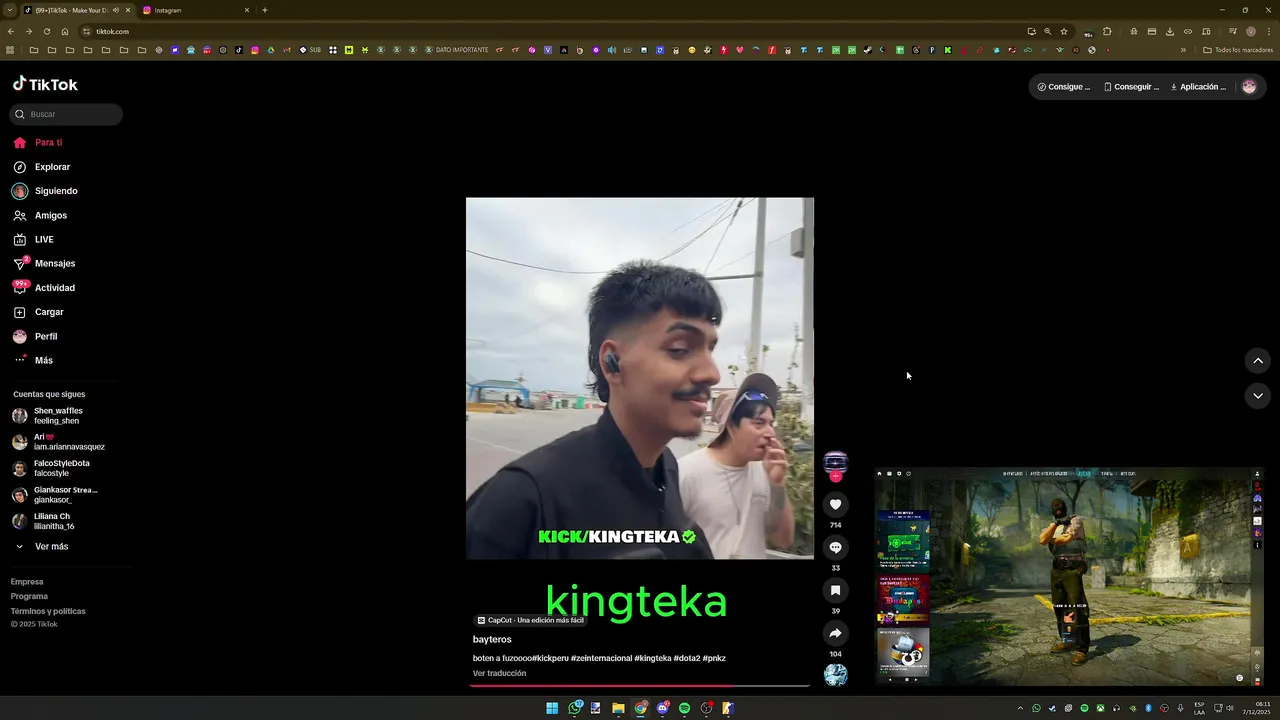The height and width of the screenshot is (720, 1280).
Task: Open the Cargar upload page
Action: [x=38, y=312]
